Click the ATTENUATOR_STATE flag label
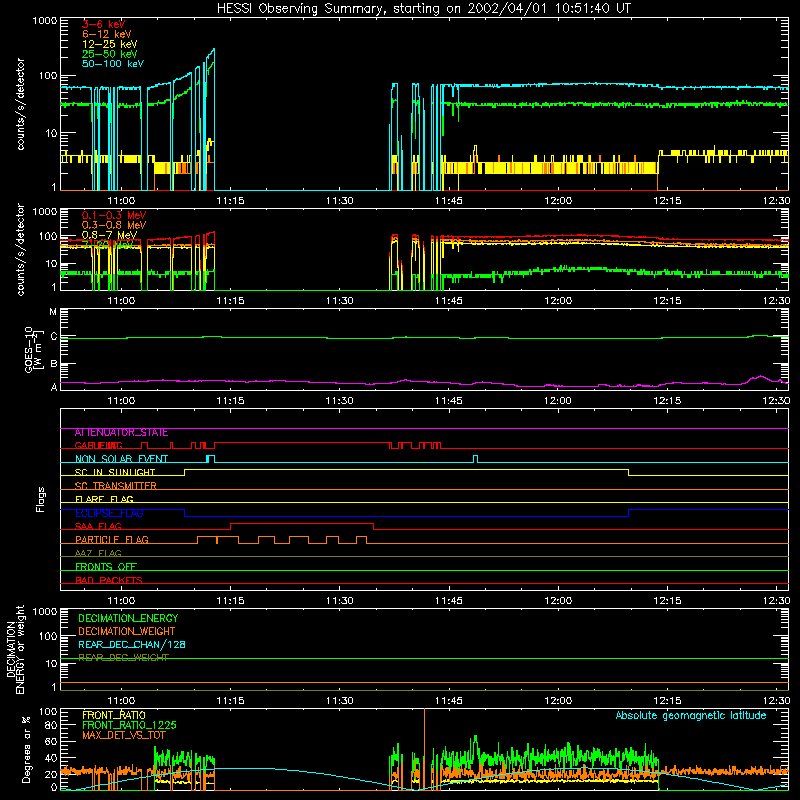 tap(121, 433)
